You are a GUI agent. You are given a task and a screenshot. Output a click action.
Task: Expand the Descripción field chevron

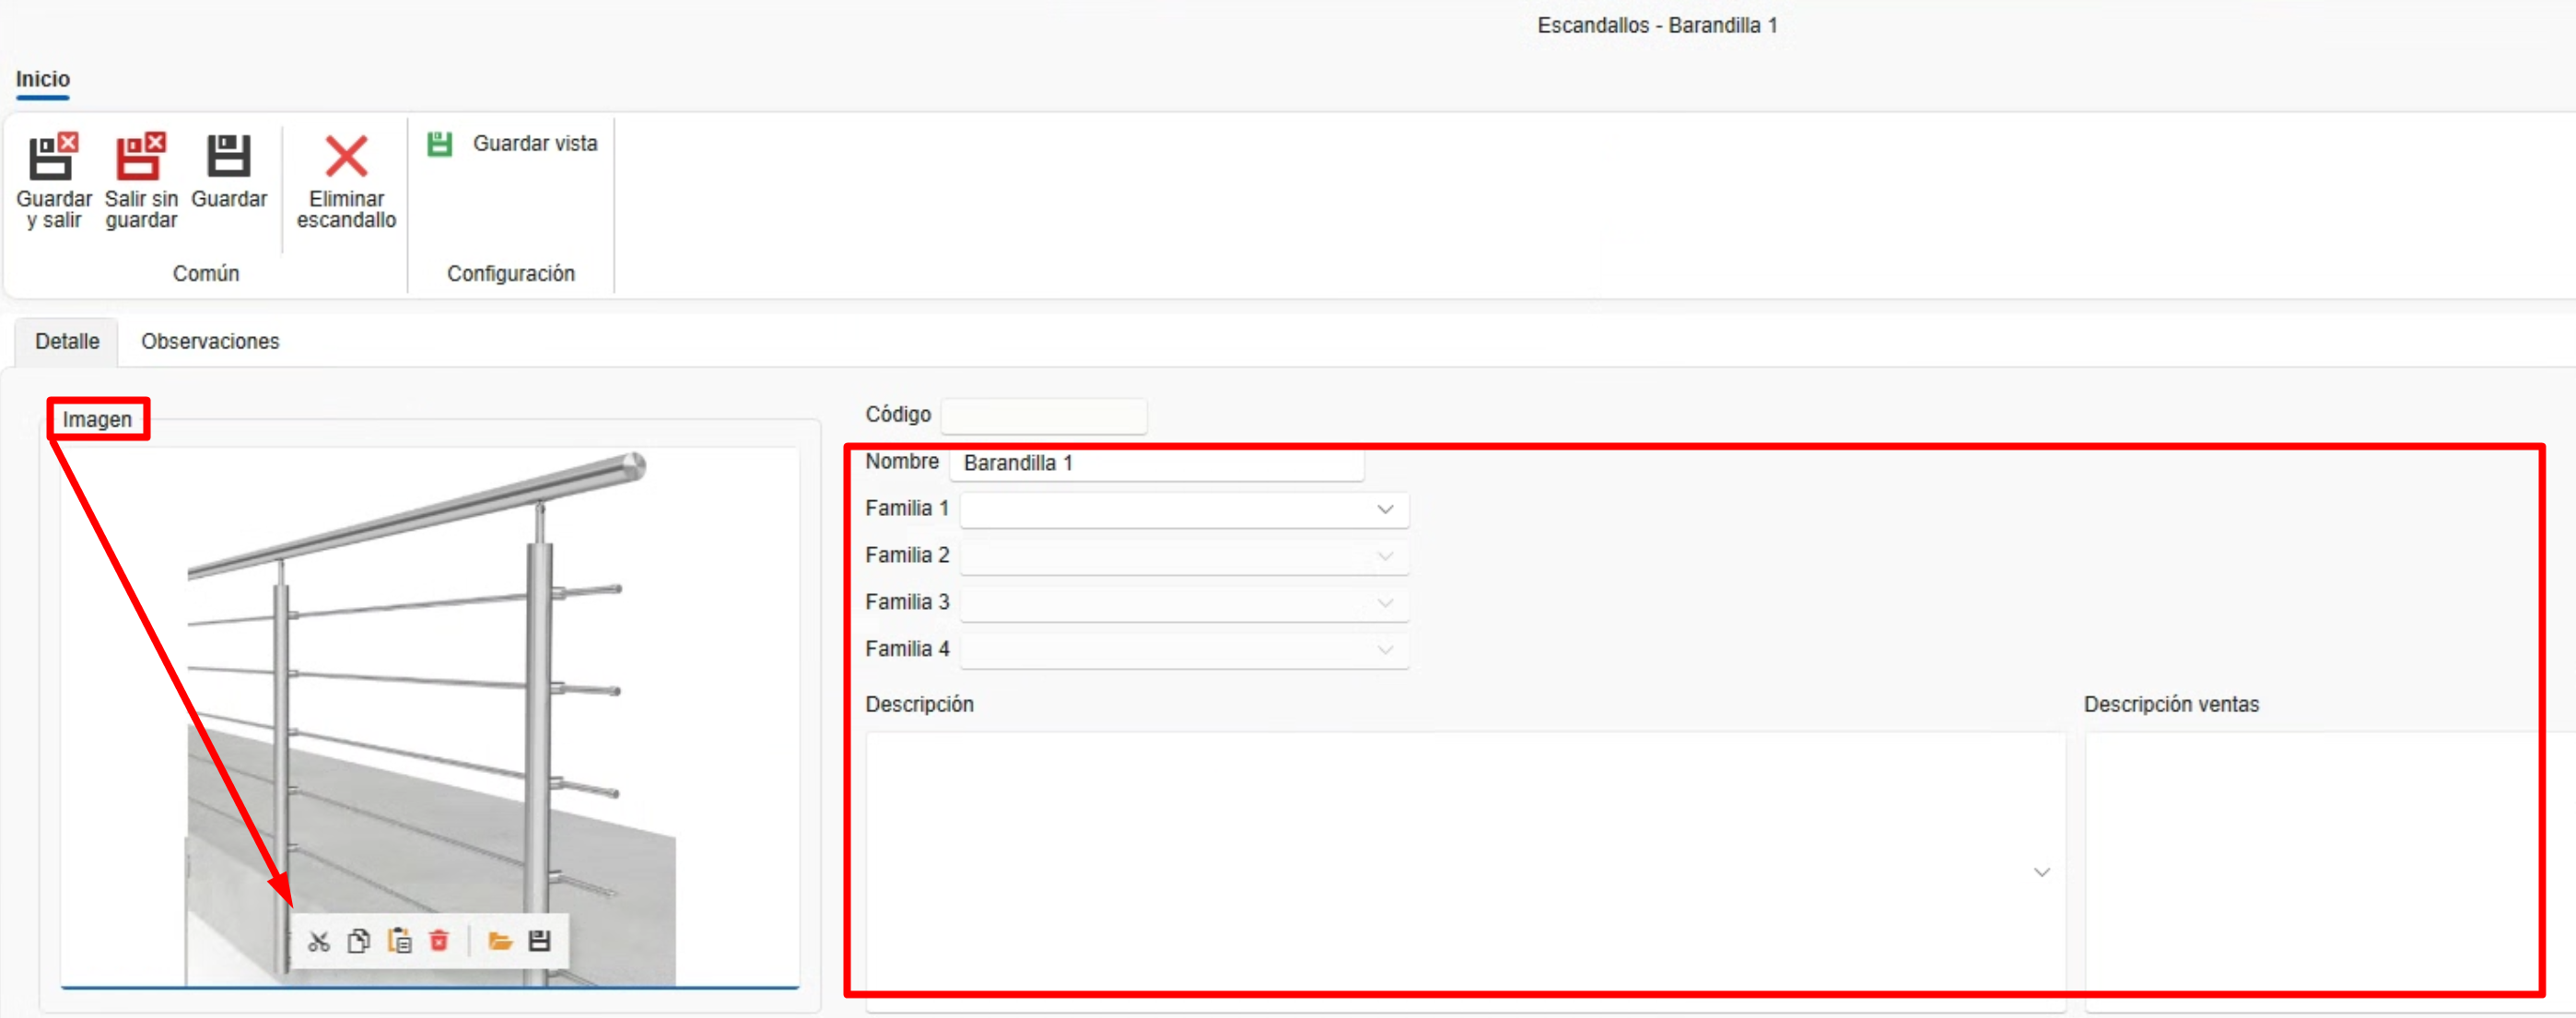pos(2041,872)
